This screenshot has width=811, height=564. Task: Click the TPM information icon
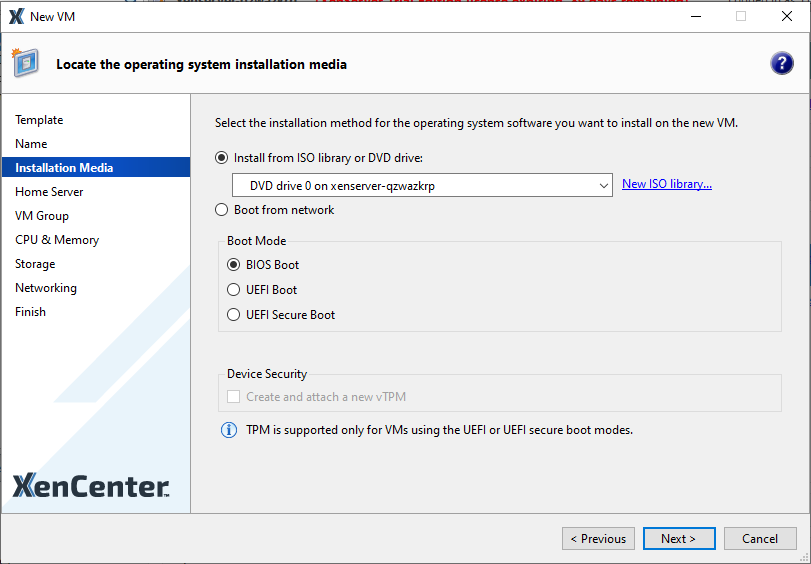(x=229, y=430)
